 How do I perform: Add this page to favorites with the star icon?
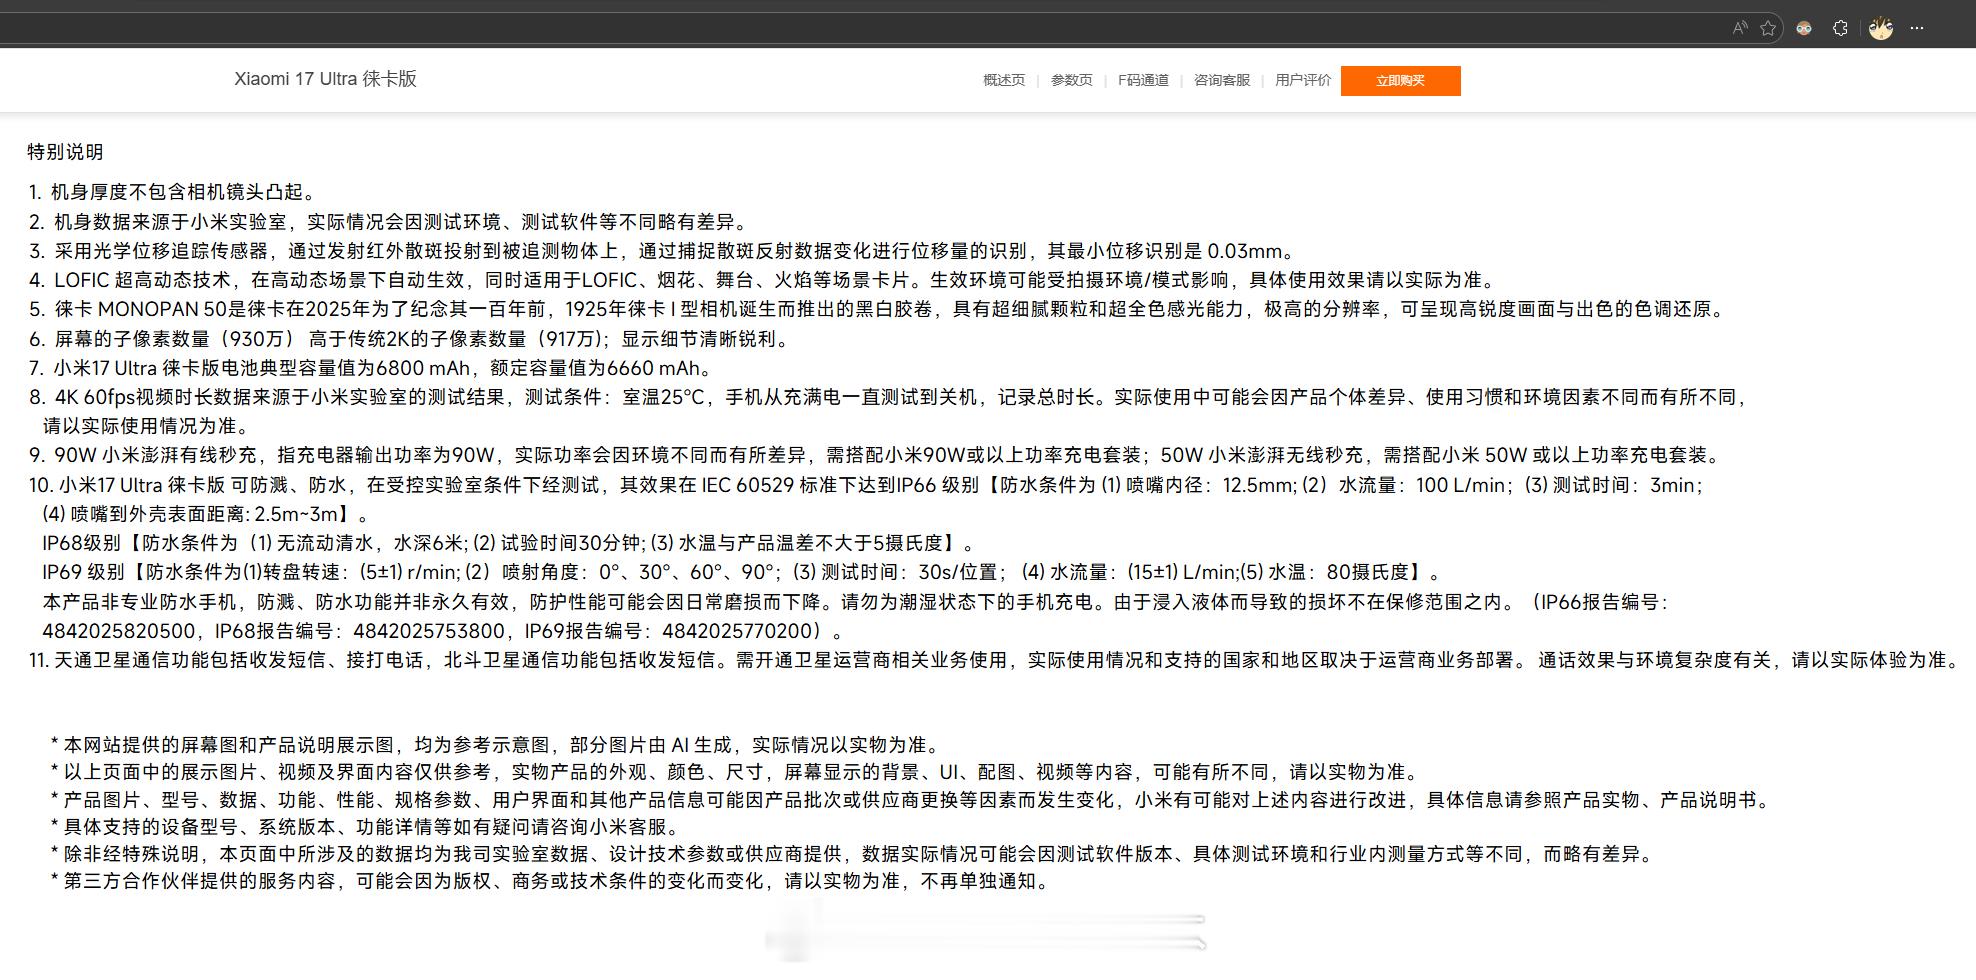point(1768,28)
